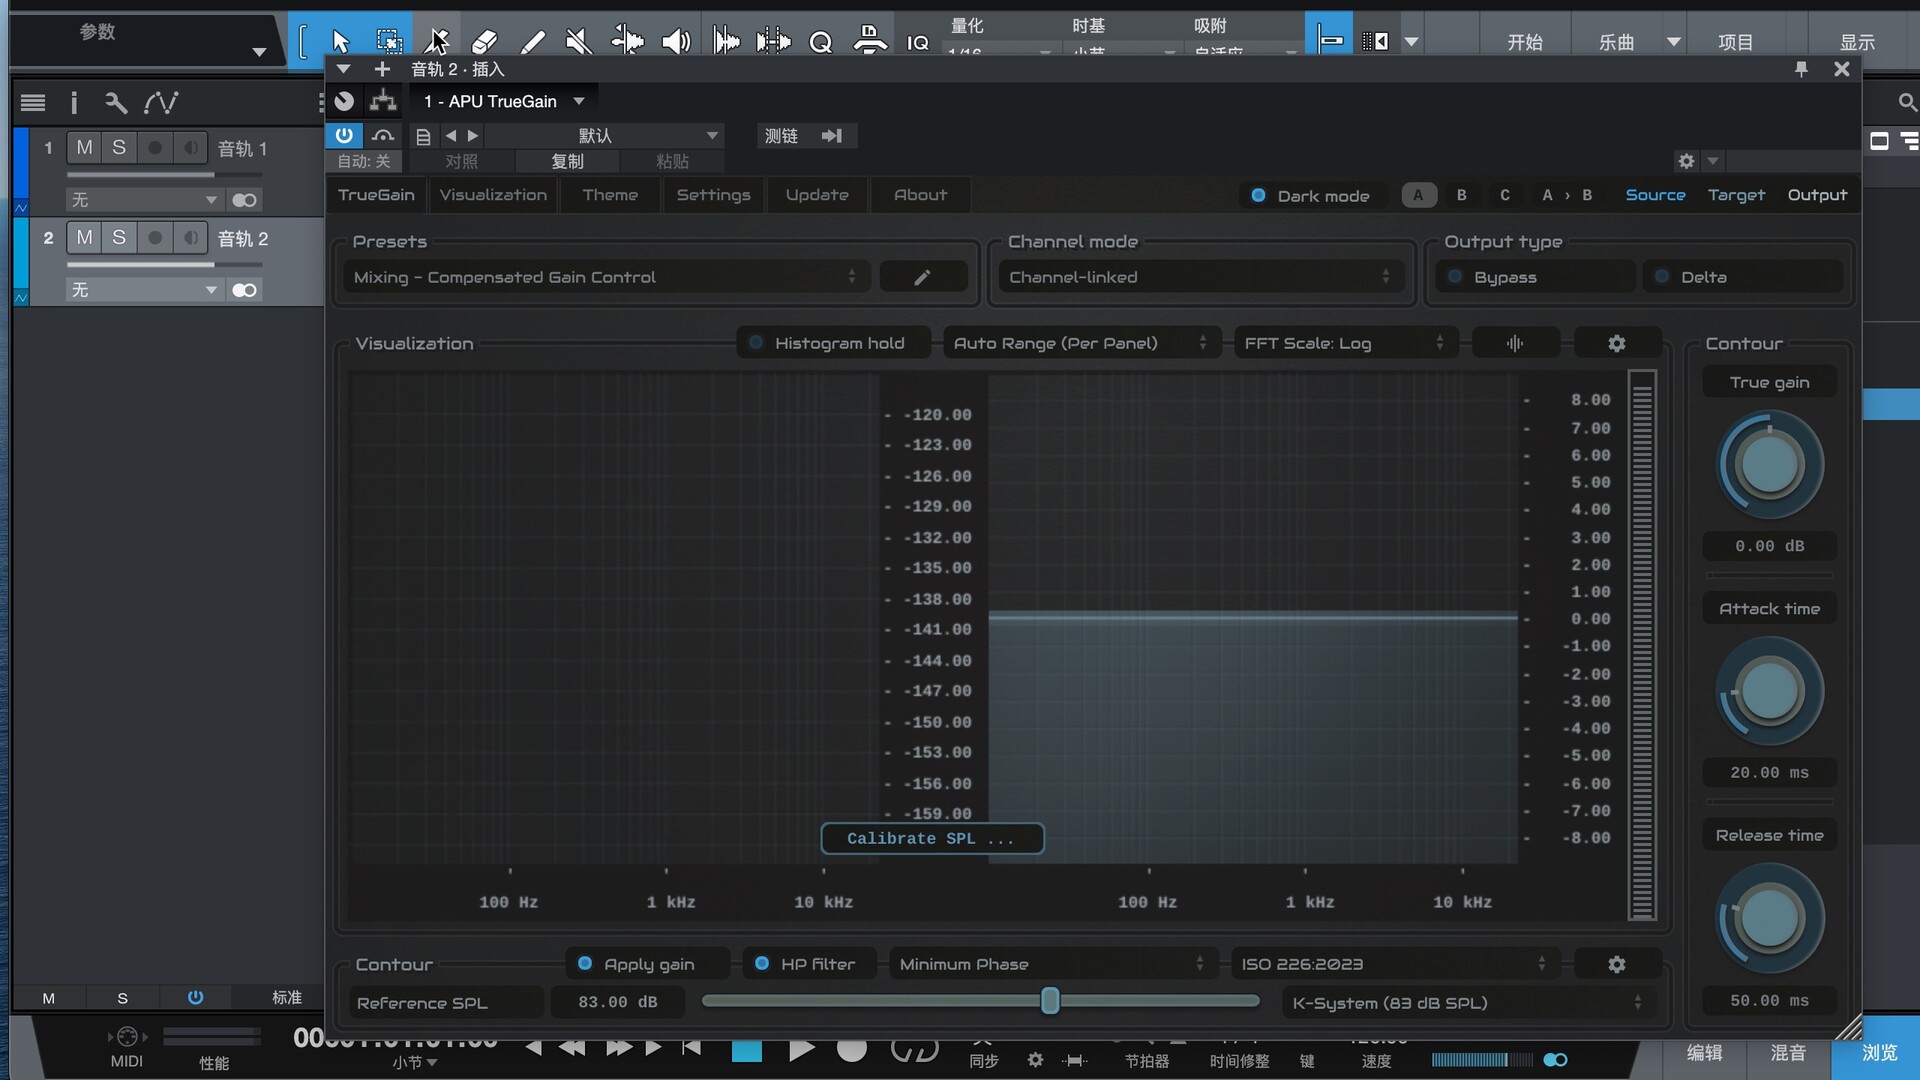
Task: Click the sidechain arrow icon
Action: pyautogui.click(x=831, y=136)
